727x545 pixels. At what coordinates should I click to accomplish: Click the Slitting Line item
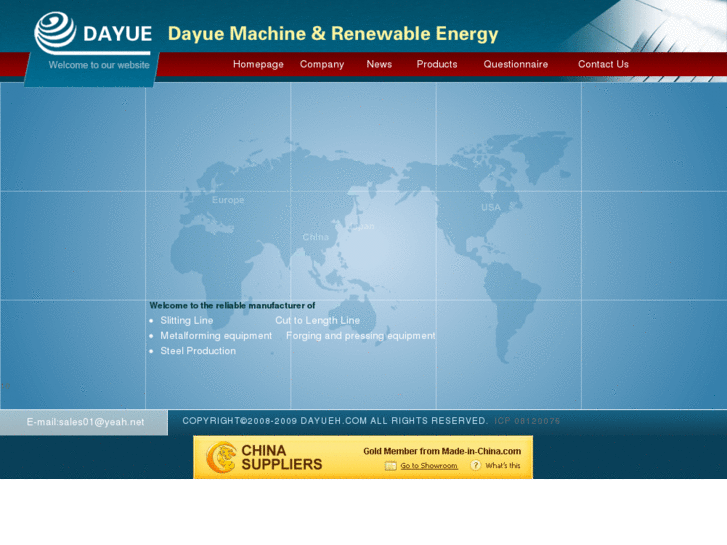[187, 321]
